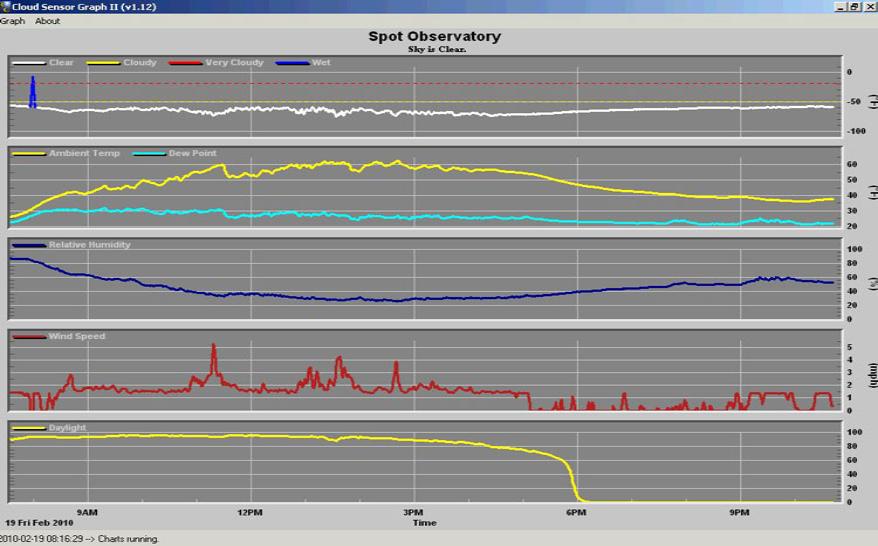This screenshot has width=878, height=546.
Task: Click the yellow Cloudy legend line
Action: tap(103, 63)
